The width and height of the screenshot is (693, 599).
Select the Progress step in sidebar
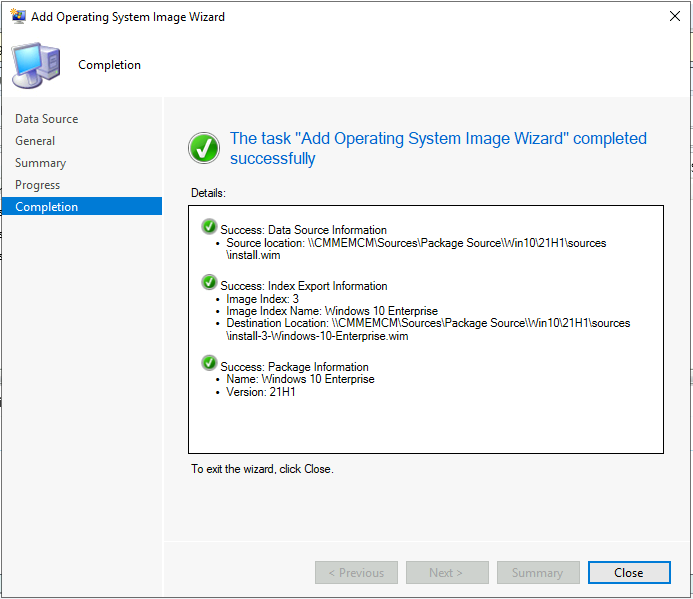[x=38, y=185]
